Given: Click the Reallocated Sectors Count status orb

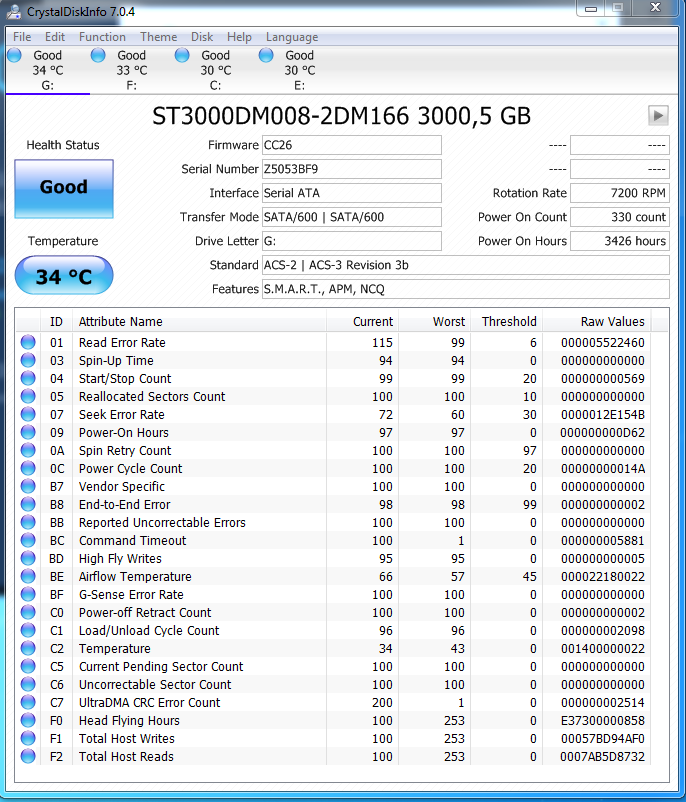Looking at the screenshot, I should point(28,397).
